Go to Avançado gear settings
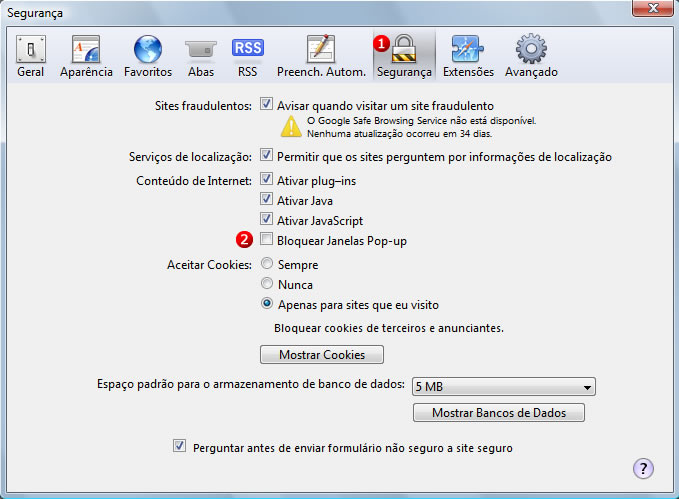The height and width of the screenshot is (499, 679). tap(531, 56)
